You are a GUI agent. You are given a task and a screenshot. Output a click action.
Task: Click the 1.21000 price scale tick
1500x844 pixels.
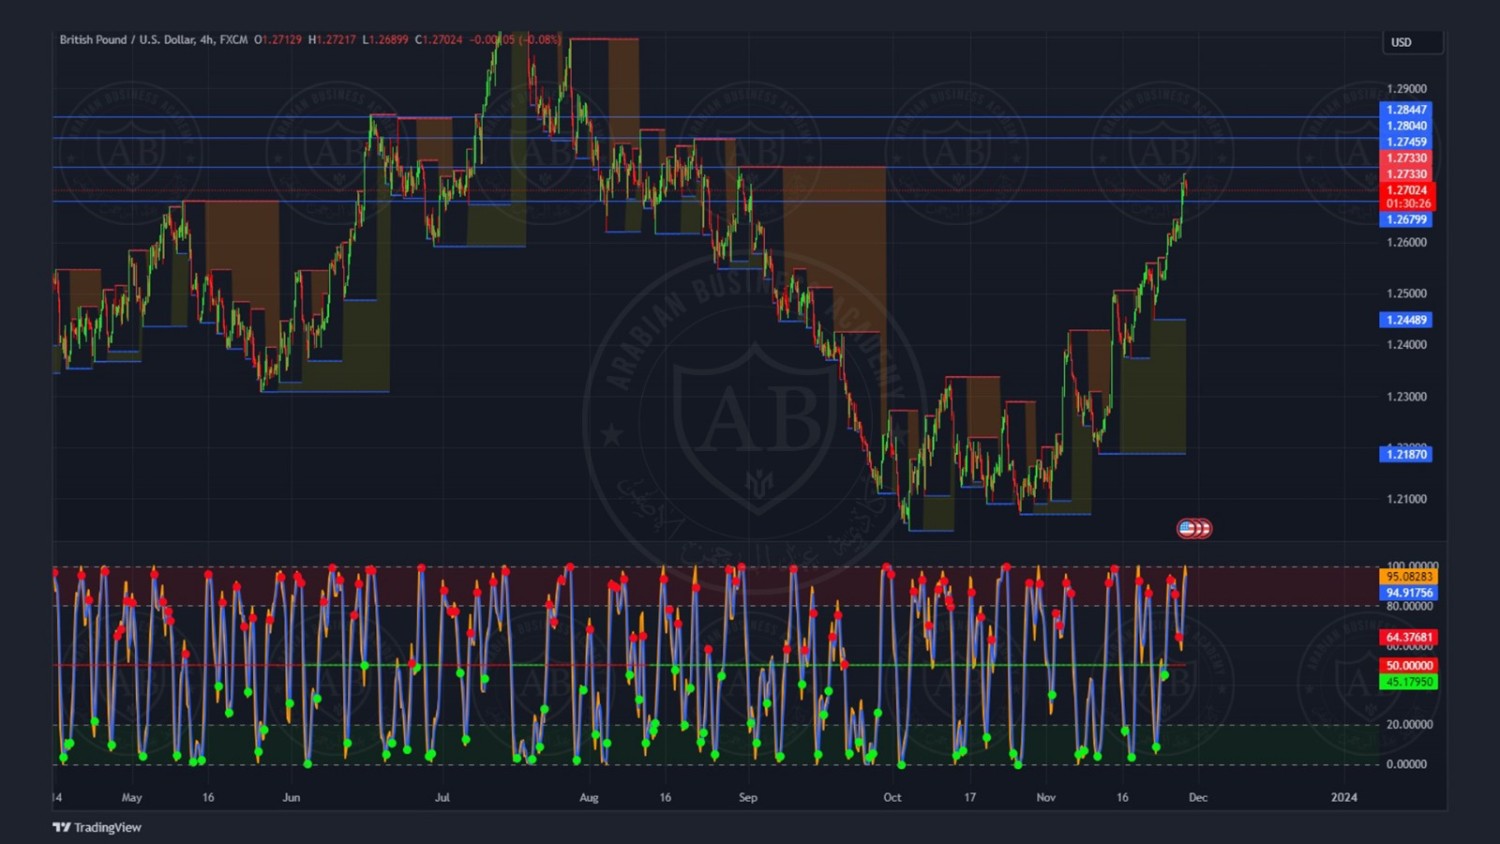pos(1406,499)
